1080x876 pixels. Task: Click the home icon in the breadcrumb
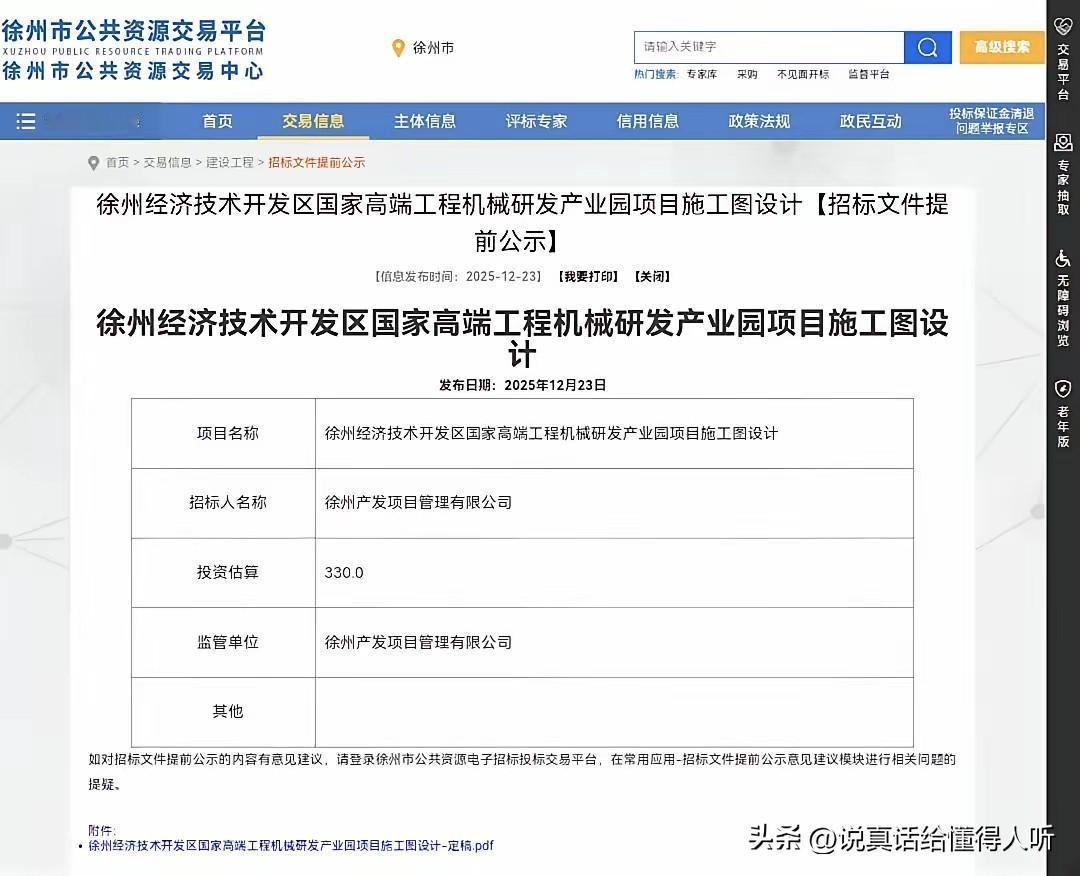(93, 161)
